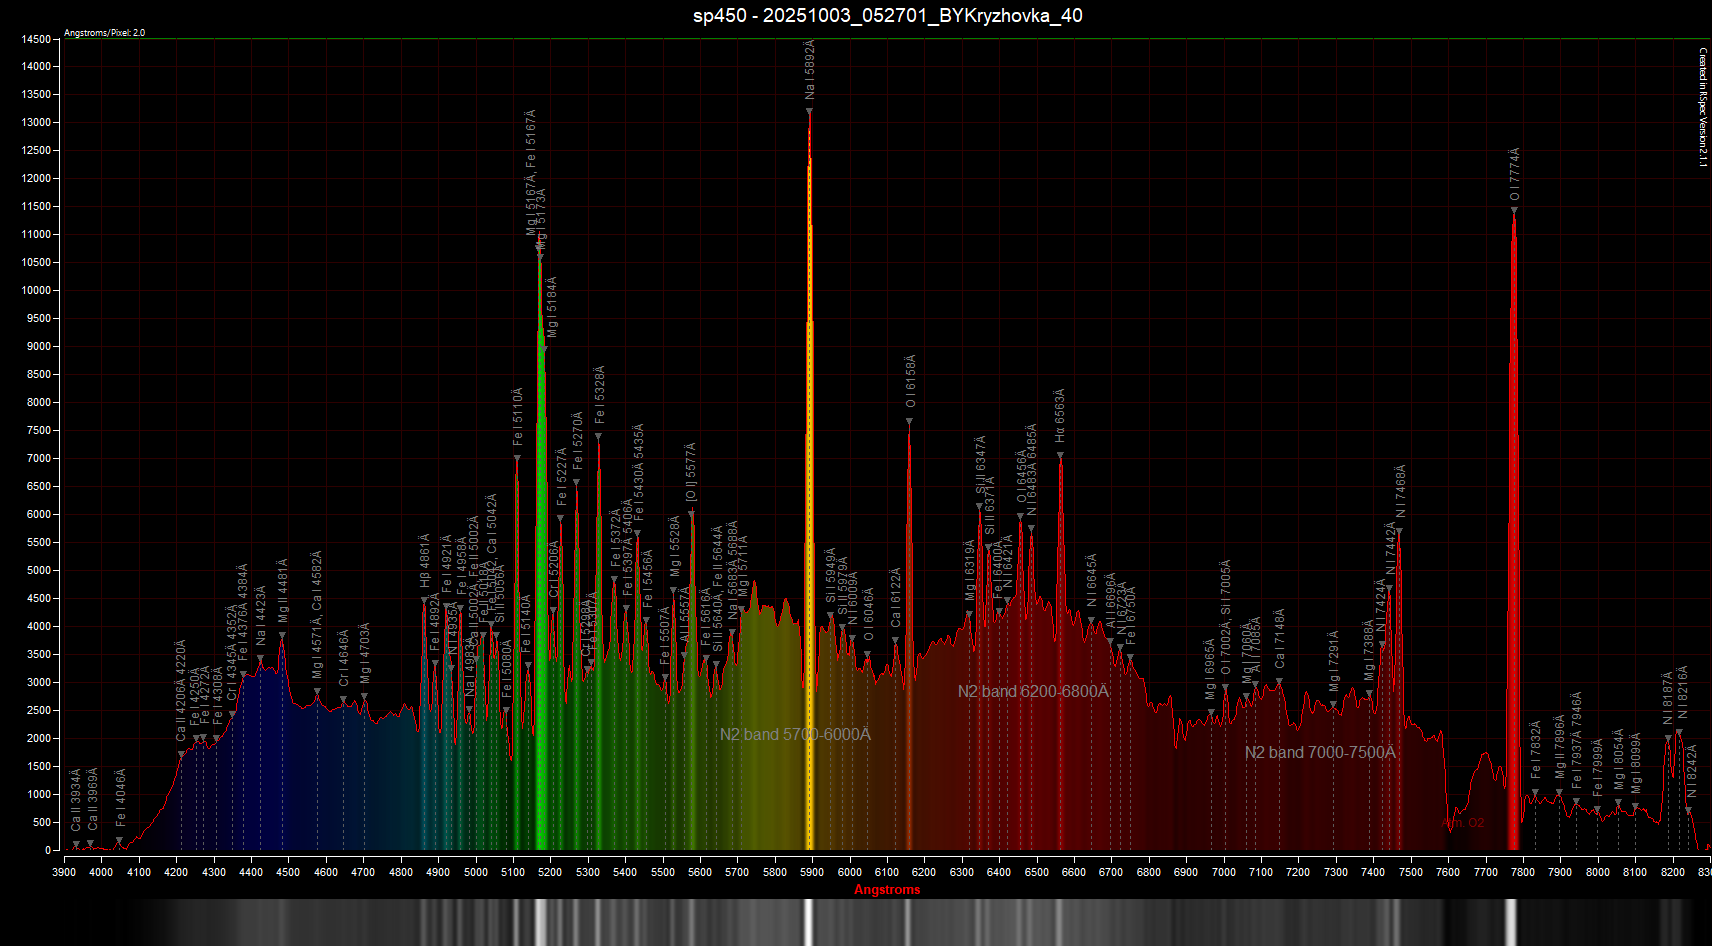Click the N I 8242Å marker triangle
This screenshot has width=1712, height=946.
coord(1689,810)
